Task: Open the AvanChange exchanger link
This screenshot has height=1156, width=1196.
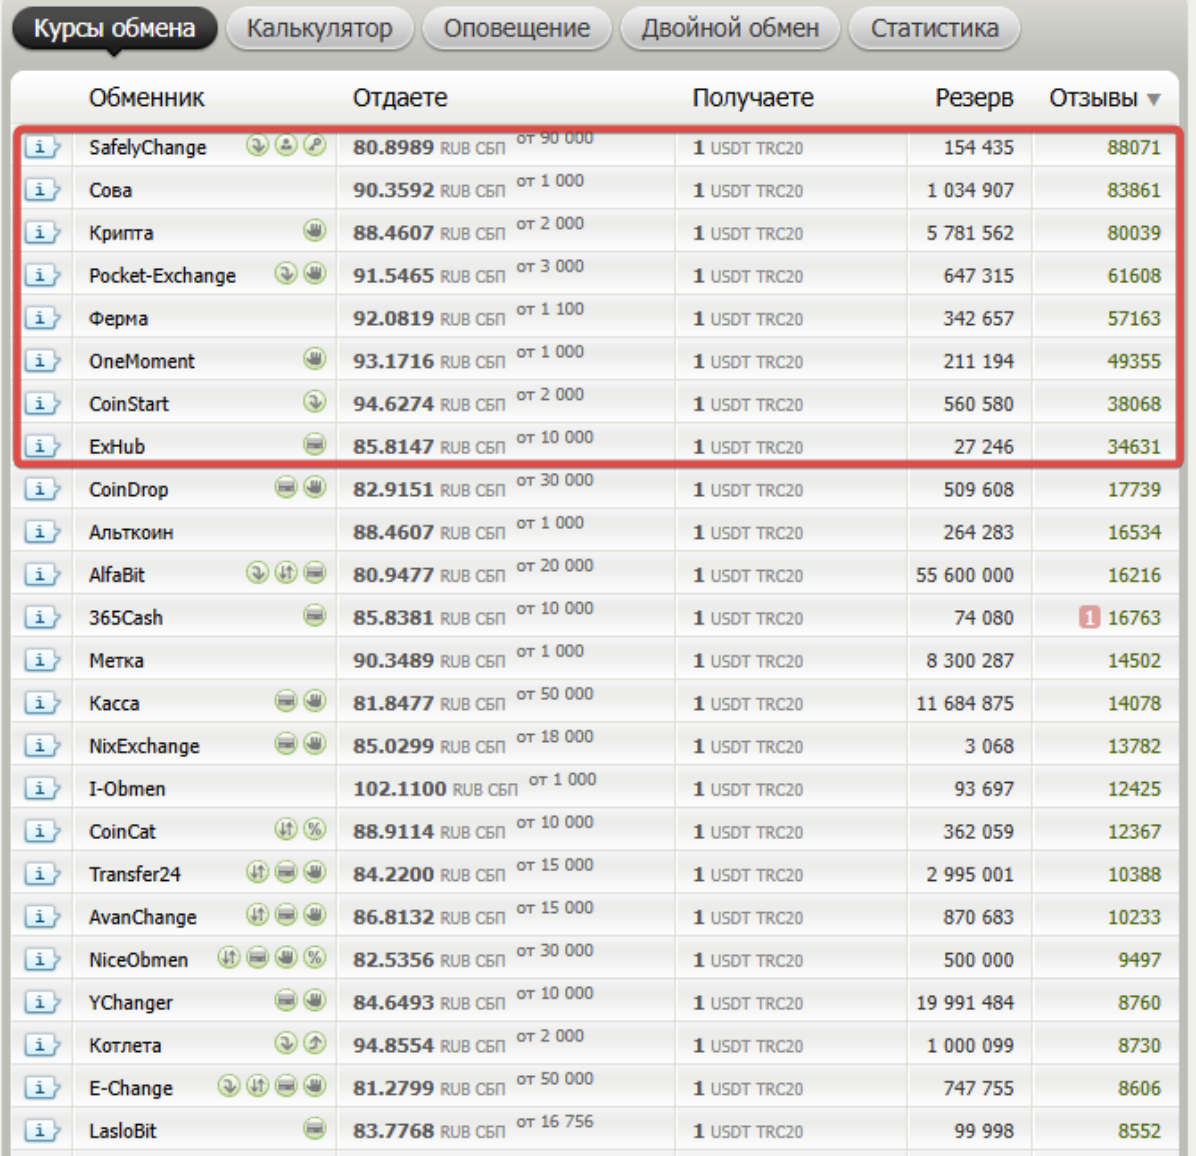Action: point(143,917)
